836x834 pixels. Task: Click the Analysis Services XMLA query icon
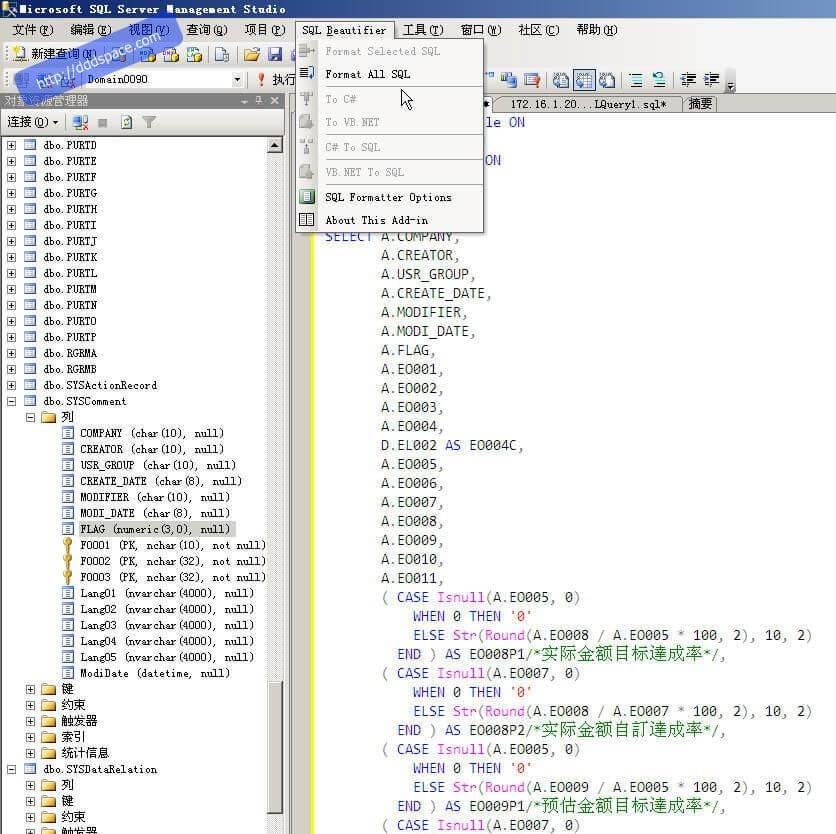pos(194,54)
